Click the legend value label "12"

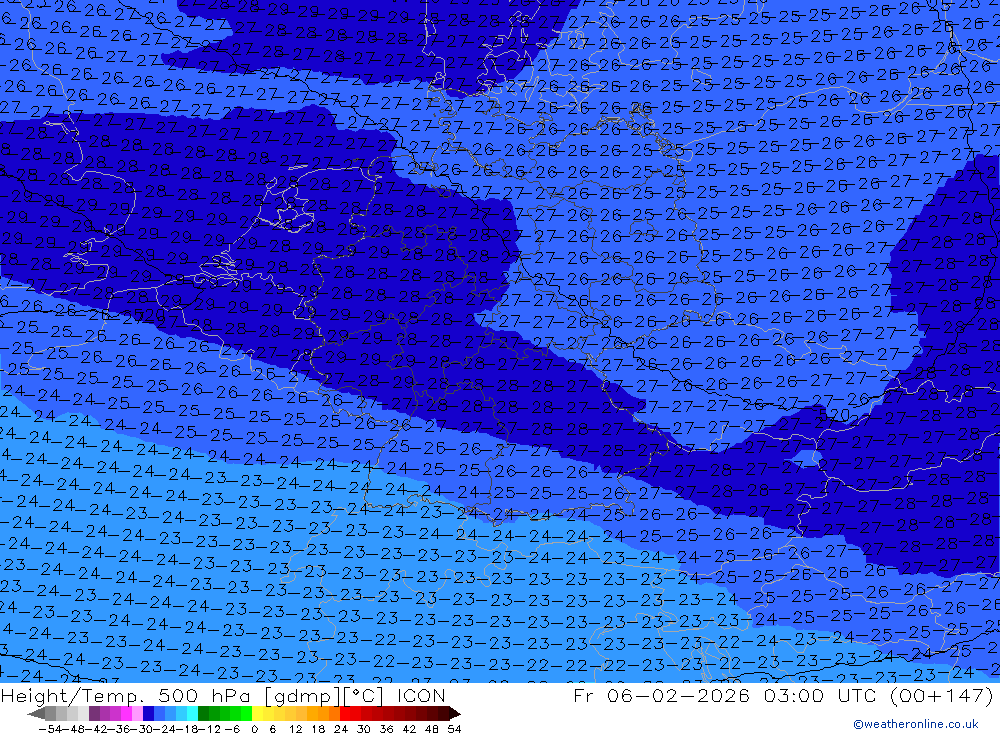[295, 729]
